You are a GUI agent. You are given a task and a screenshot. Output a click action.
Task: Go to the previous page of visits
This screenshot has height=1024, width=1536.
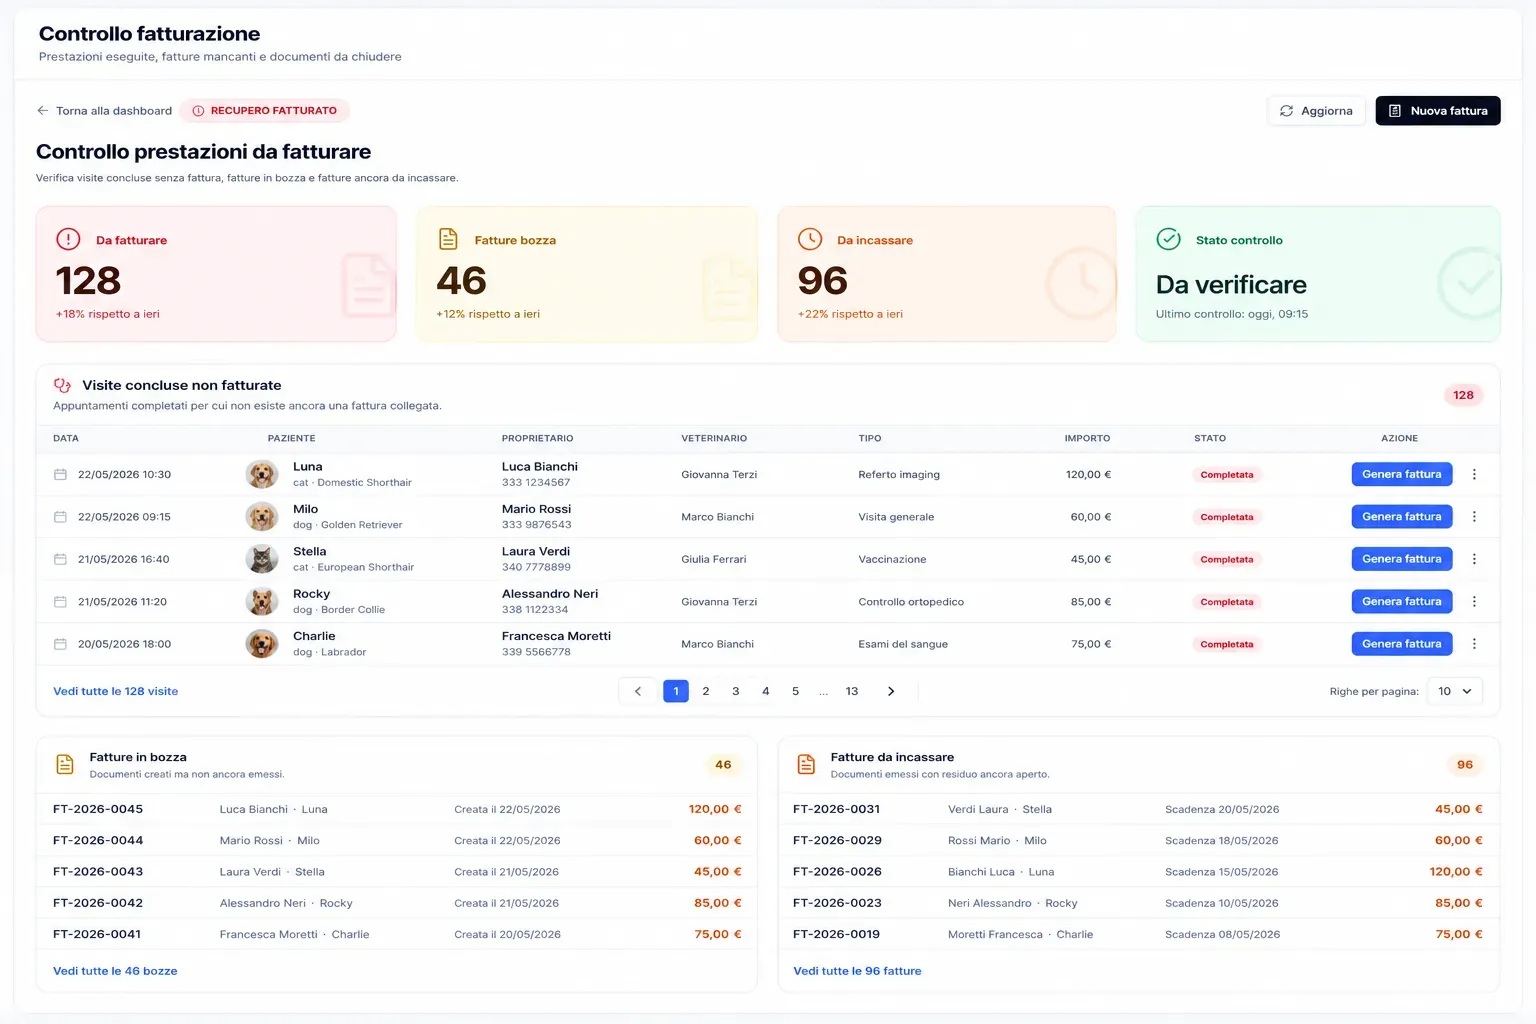[638, 691]
